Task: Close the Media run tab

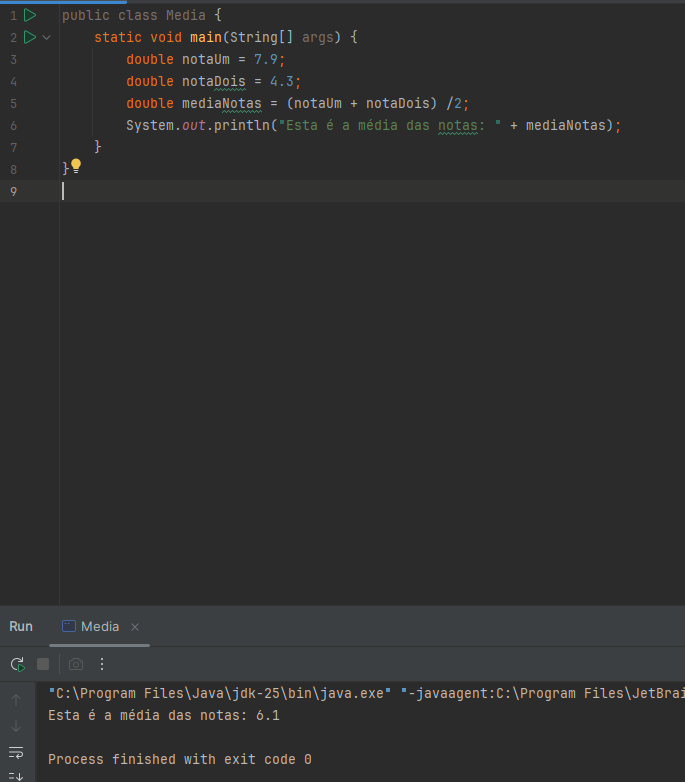Action: click(x=135, y=627)
